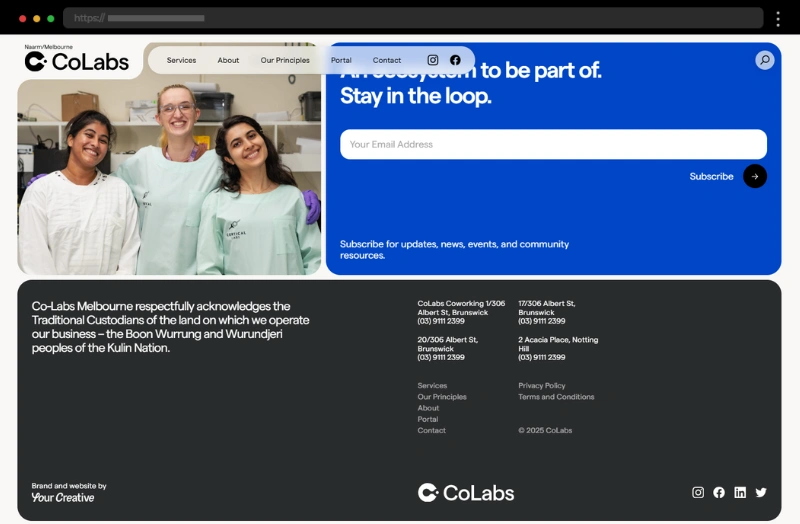
Task: Click the search magnifier icon
Action: 765,60
